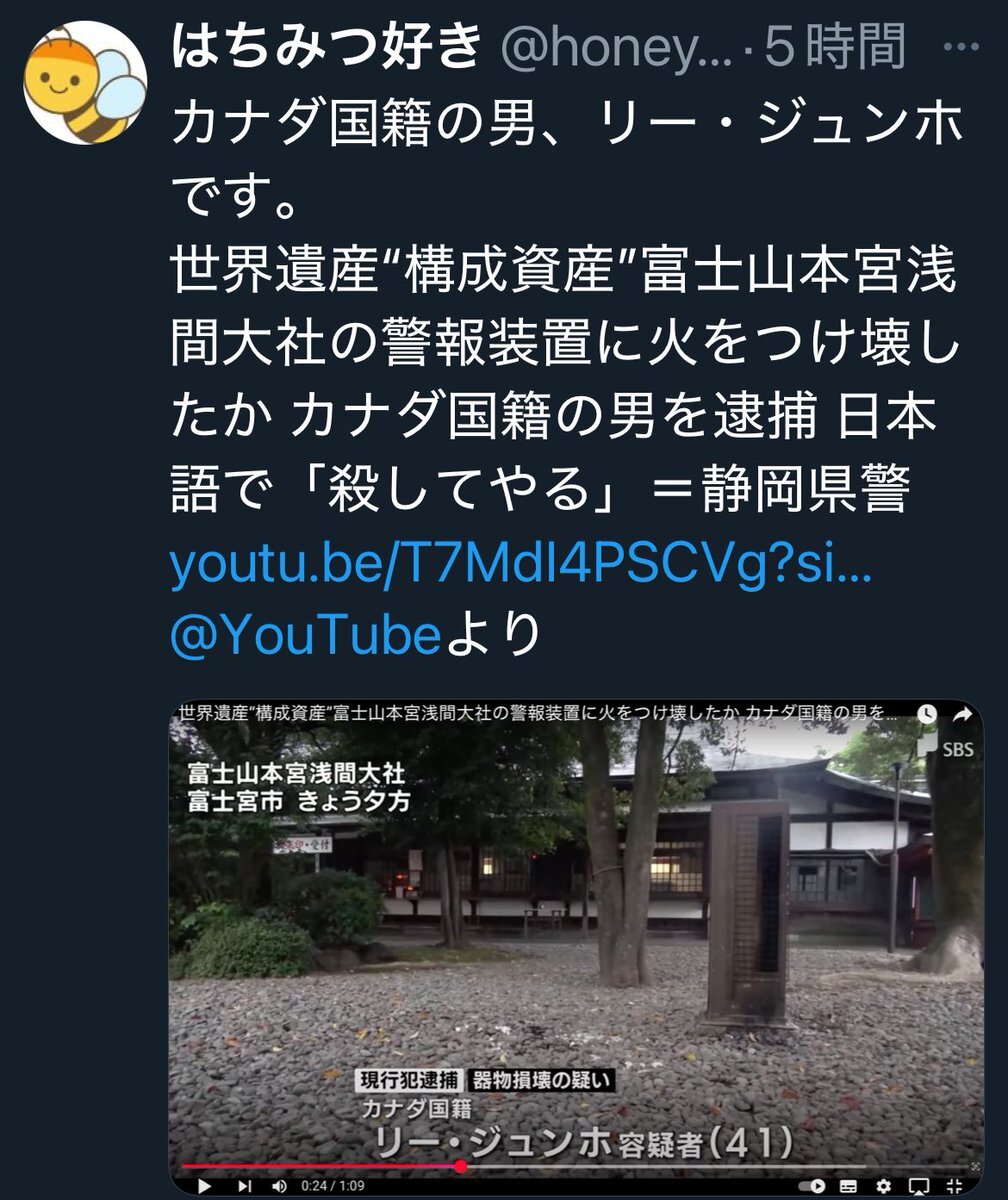The image size is (1008, 1200).
Task: Click the AirPlay cast icon
Action: click(919, 1186)
